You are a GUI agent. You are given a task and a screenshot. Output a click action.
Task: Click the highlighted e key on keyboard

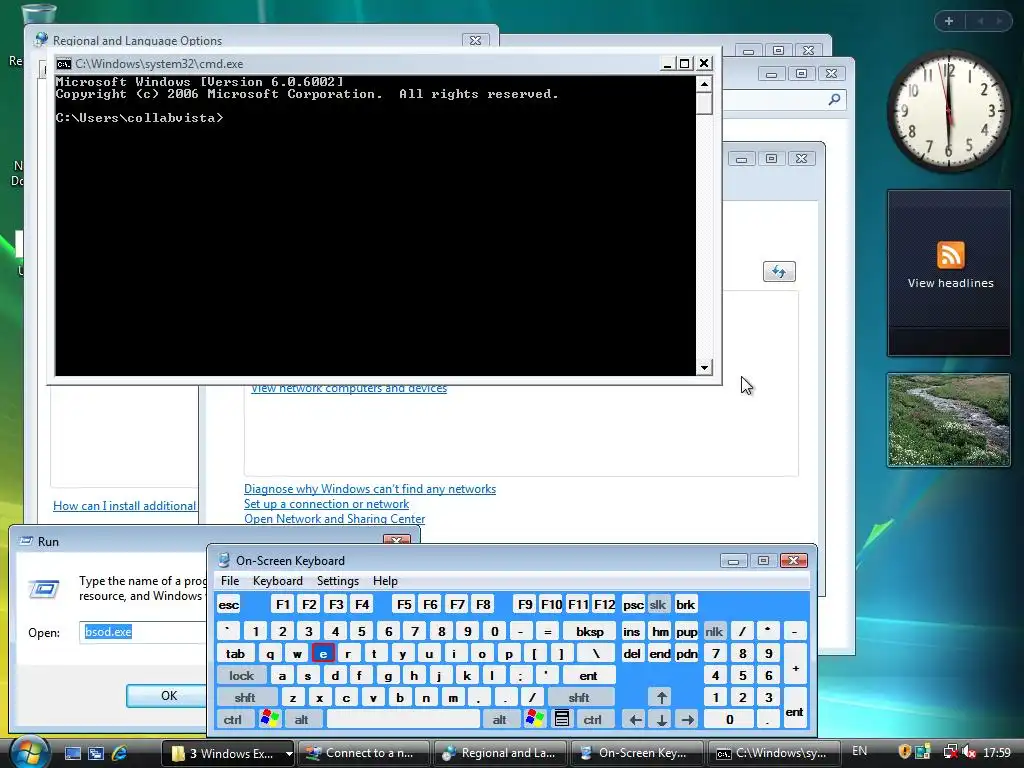[323, 653]
